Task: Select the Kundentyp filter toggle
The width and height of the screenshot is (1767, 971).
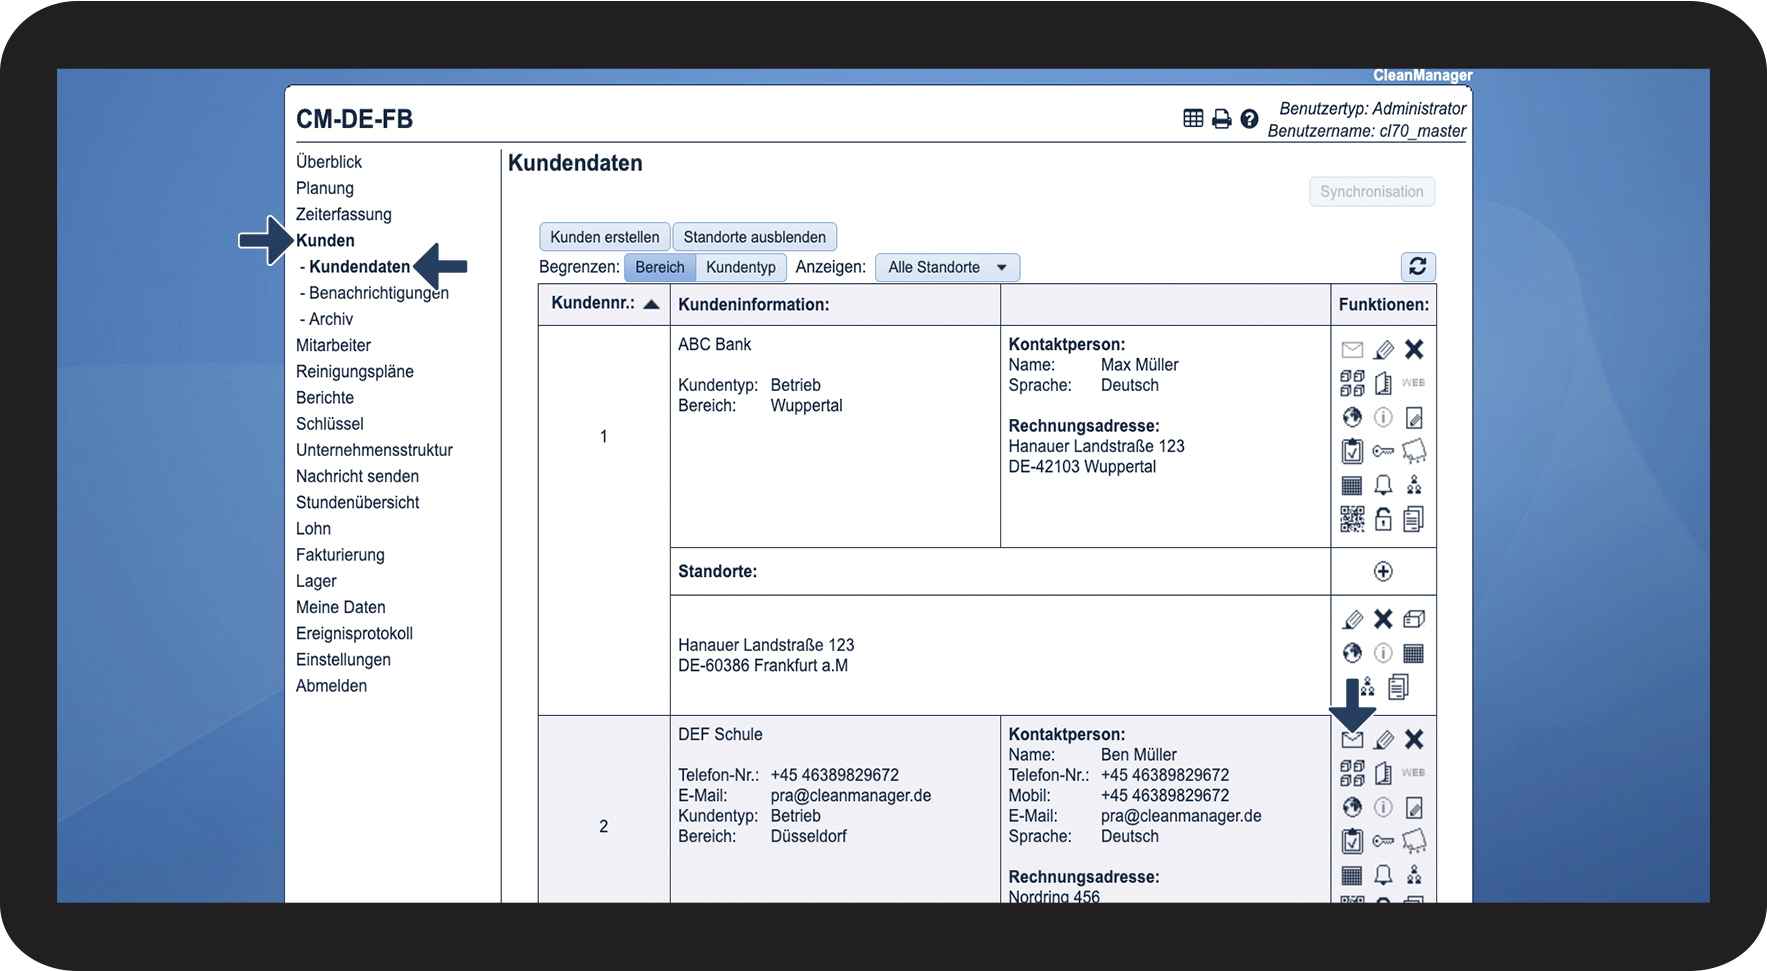Action: tap(741, 267)
